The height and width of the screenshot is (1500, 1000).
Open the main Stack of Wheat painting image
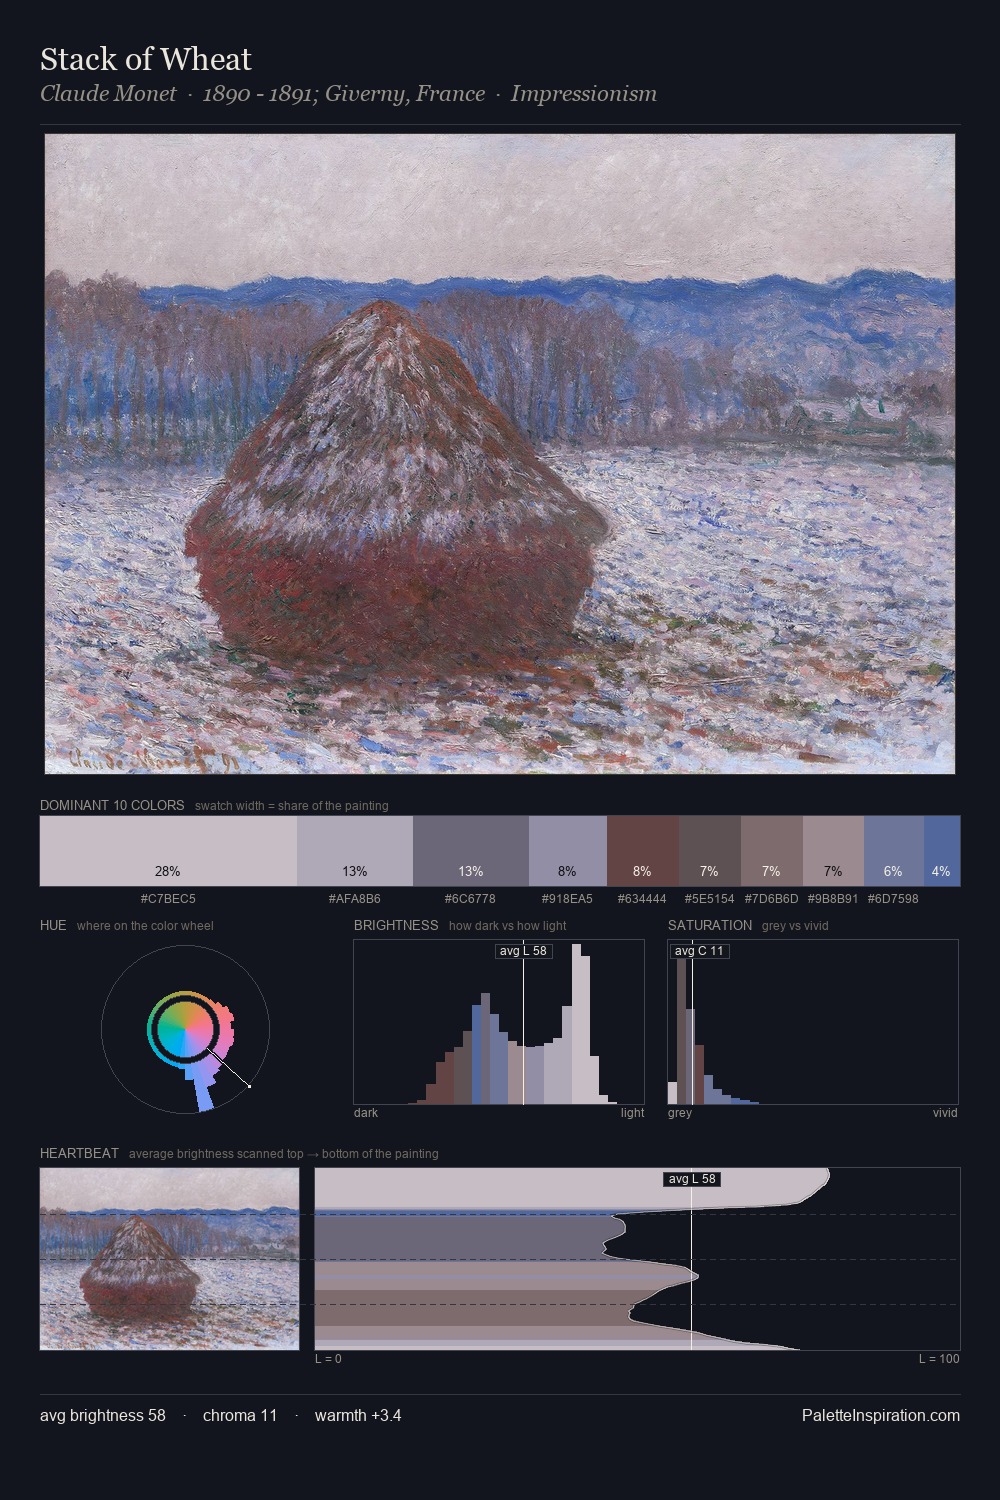pyautogui.click(x=500, y=454)
